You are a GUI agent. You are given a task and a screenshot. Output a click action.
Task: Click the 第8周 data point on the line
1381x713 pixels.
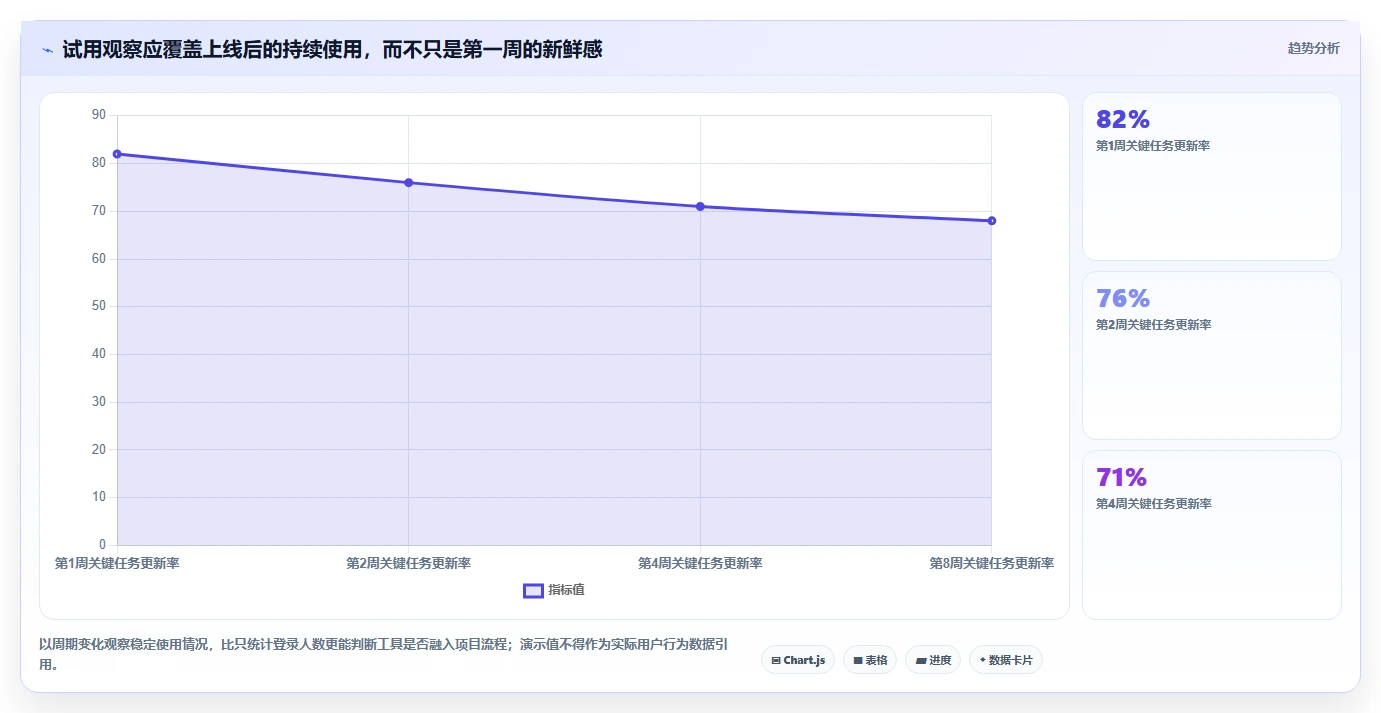point(991,221)
